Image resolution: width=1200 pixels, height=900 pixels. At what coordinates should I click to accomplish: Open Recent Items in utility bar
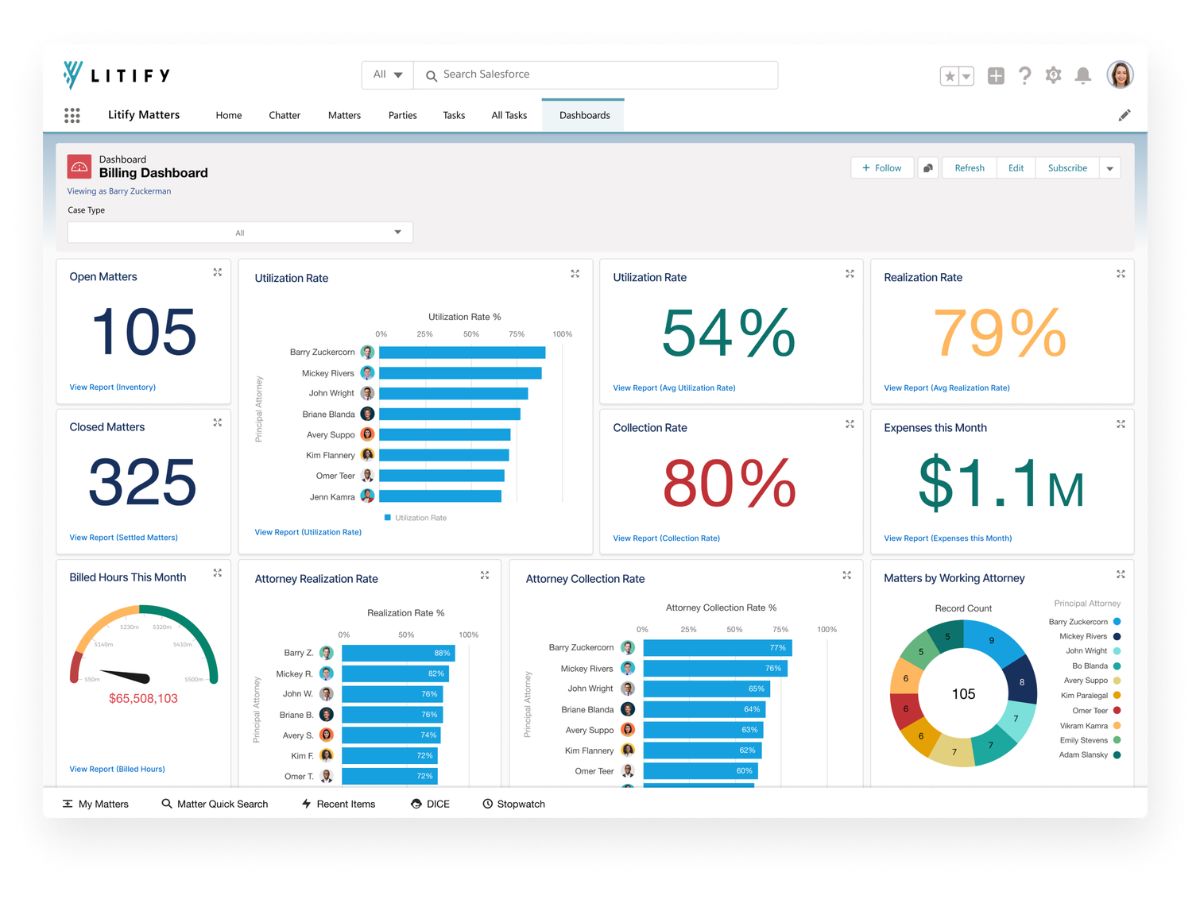tap(338, 804)
